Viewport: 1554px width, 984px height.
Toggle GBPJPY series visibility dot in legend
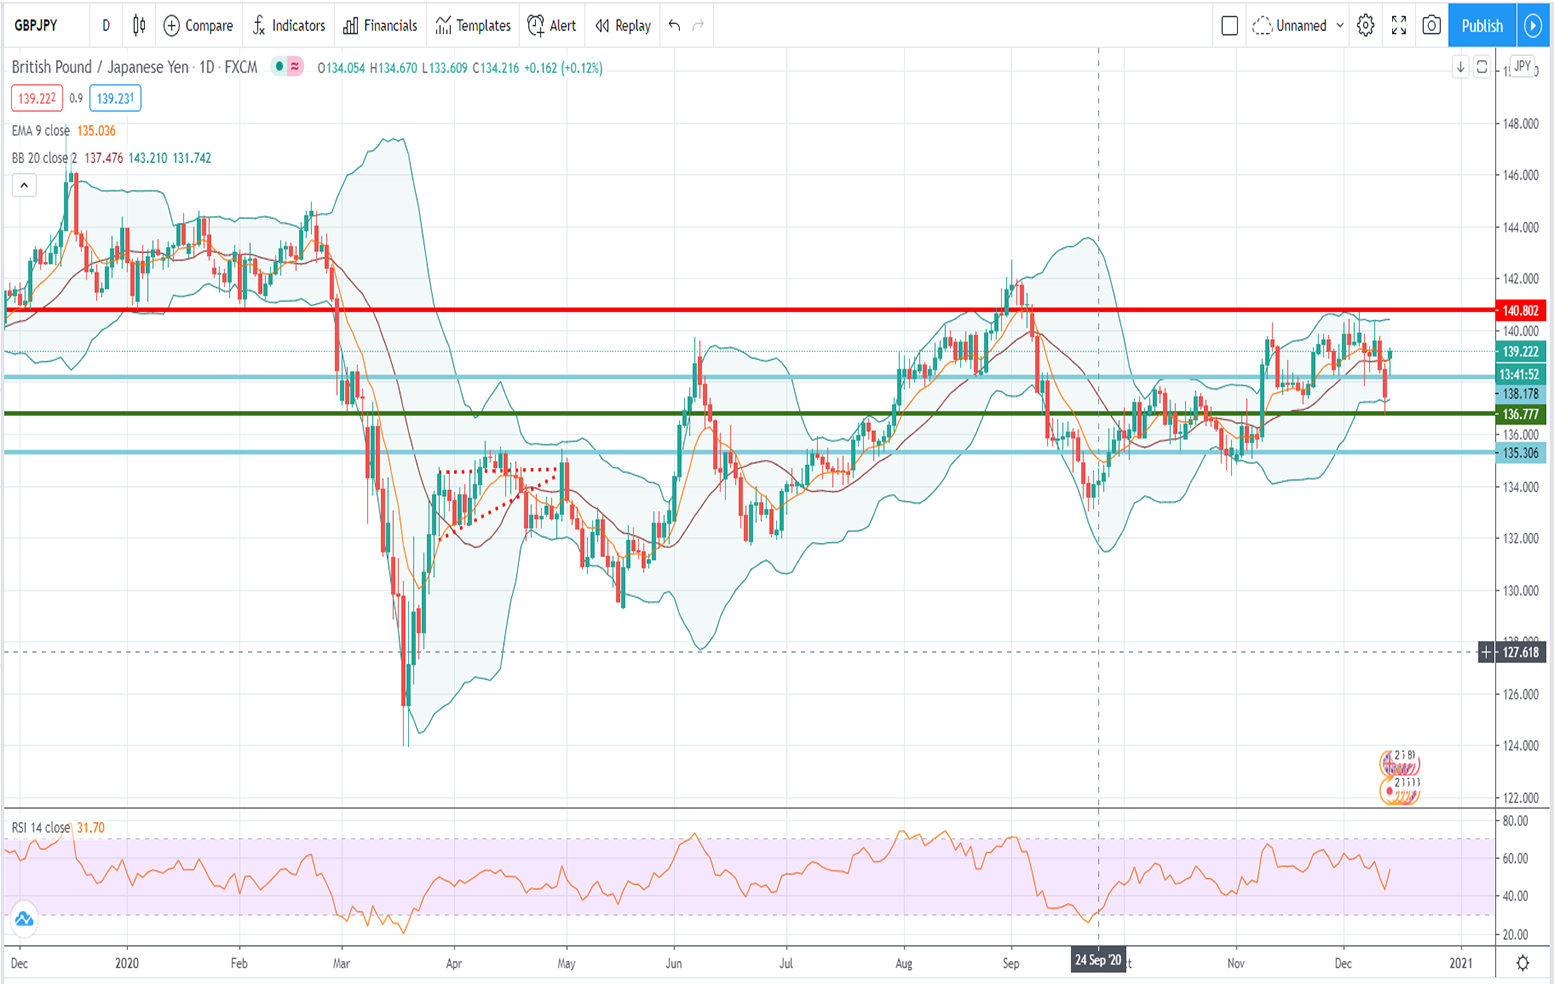[x=280, y=68]
